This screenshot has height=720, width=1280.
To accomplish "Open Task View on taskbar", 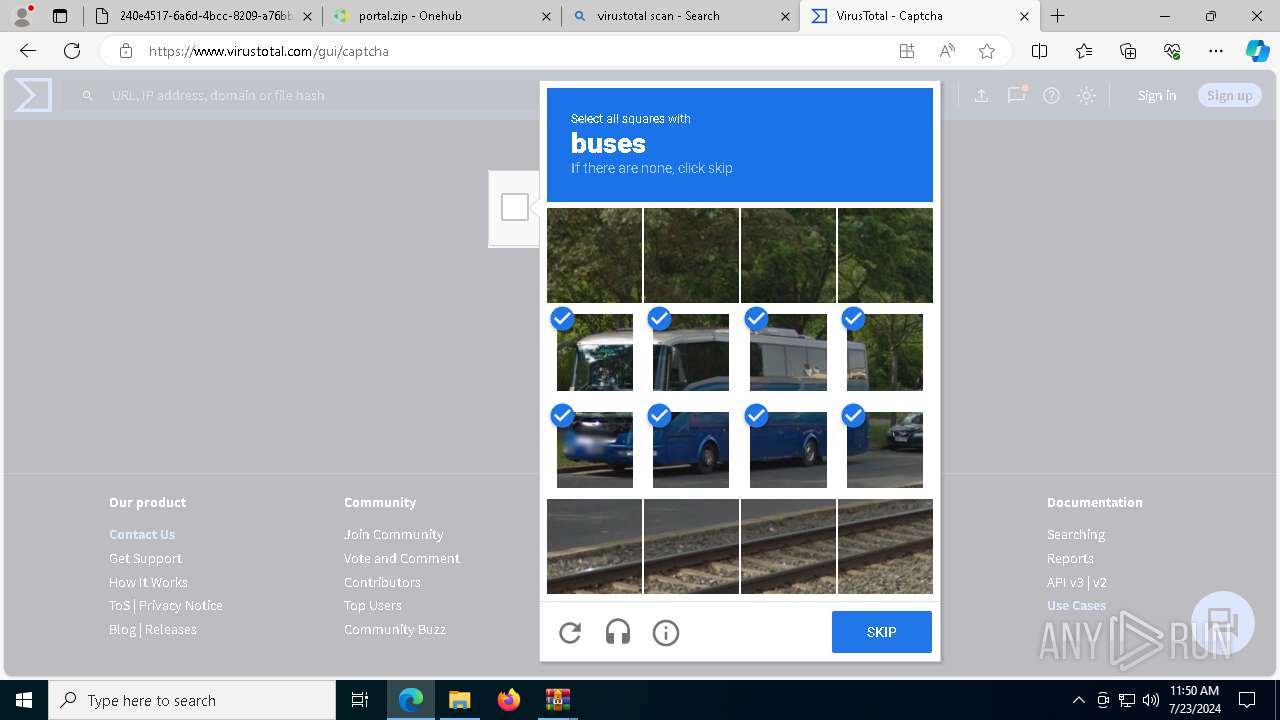I will coord(360,700).
